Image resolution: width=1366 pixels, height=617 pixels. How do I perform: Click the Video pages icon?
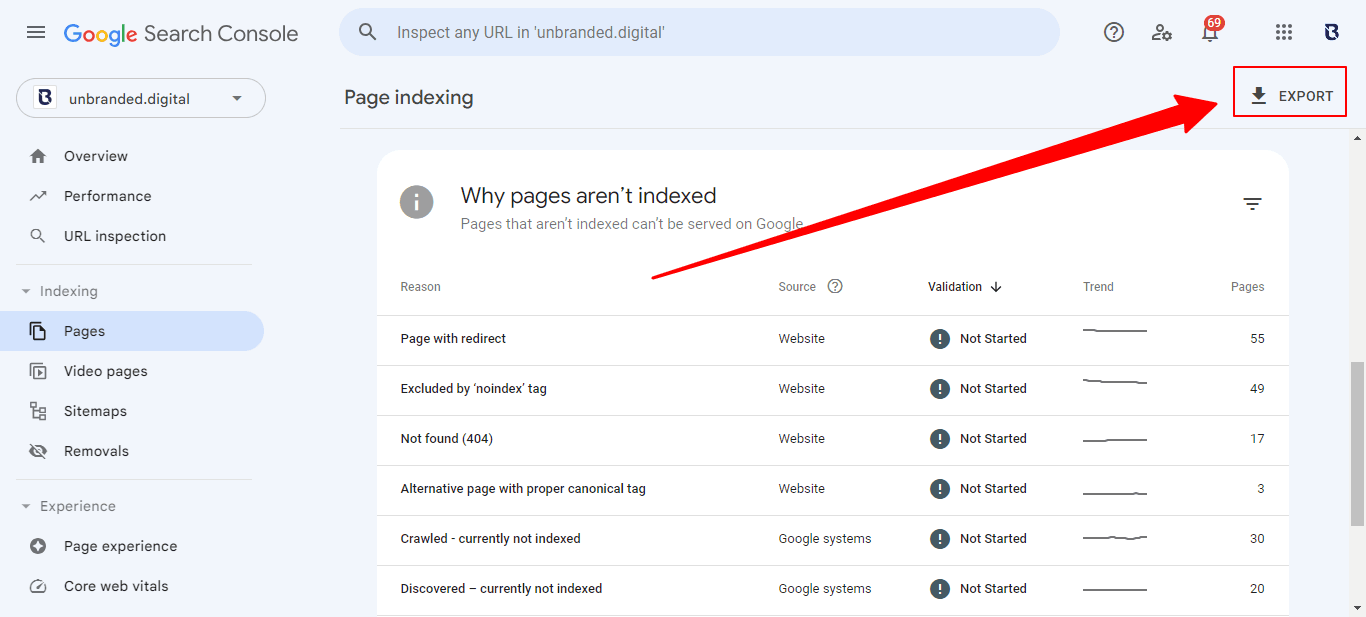38,371
